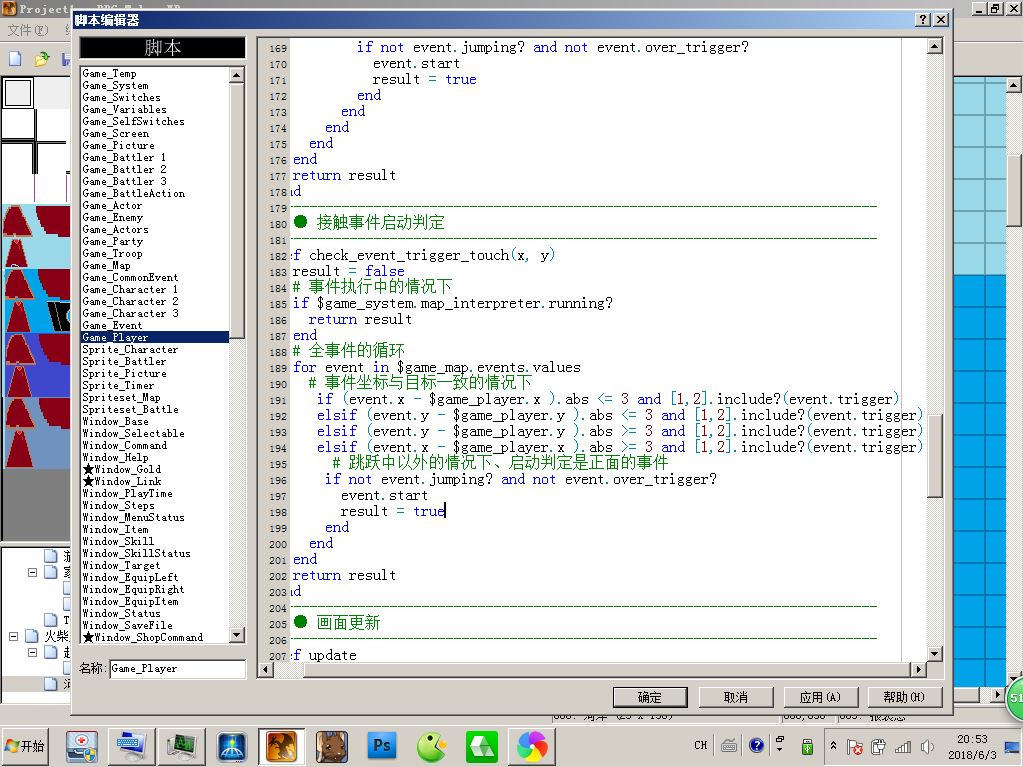Click the Action Center flag tray icon
The height and width of the screenshot is (767, 1023).
pos(855,747)
